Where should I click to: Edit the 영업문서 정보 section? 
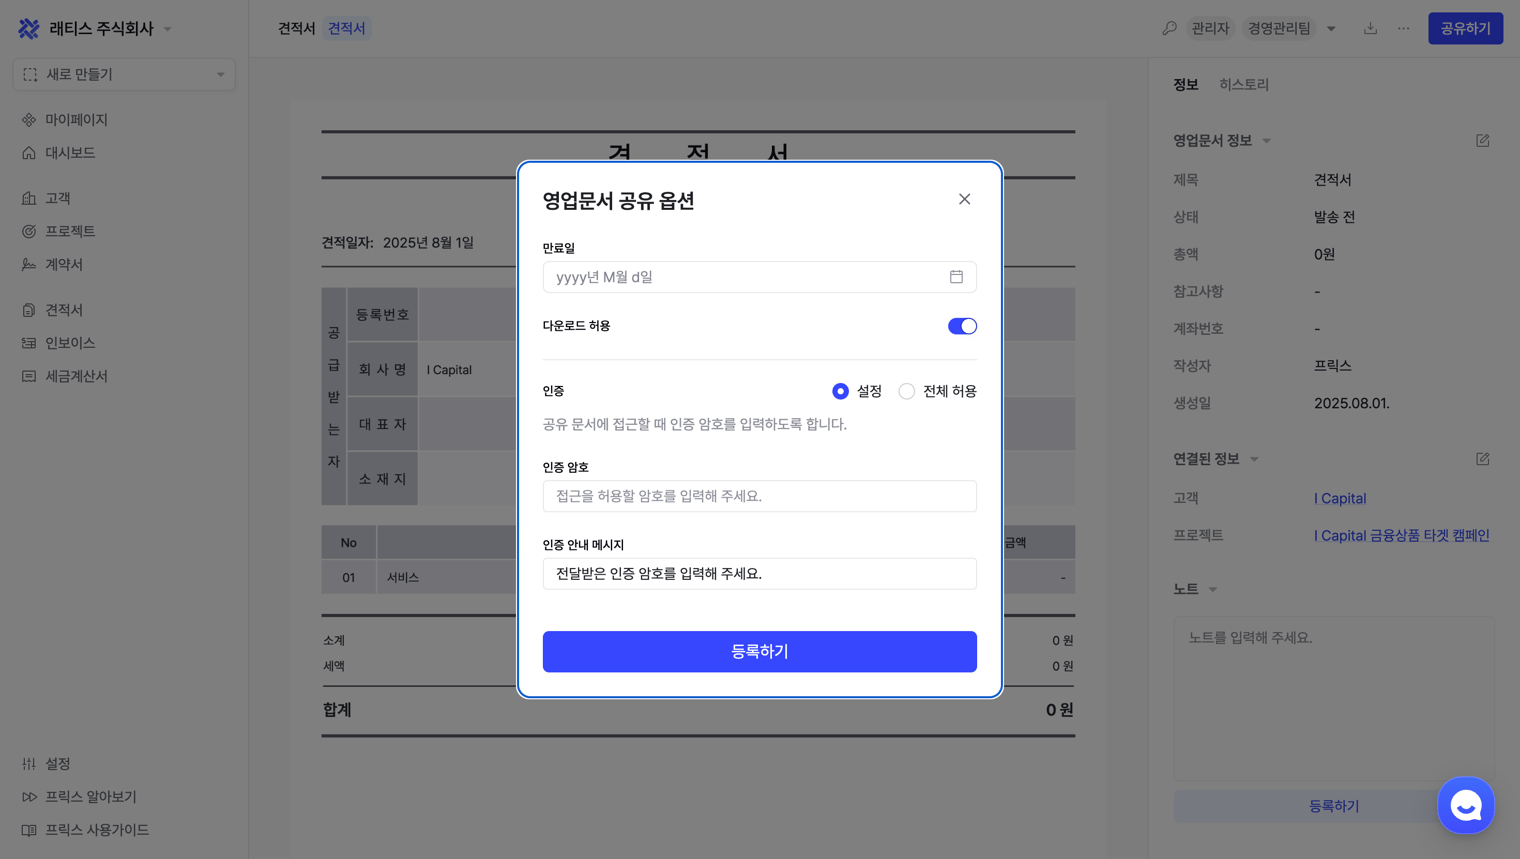click(x=1482, y=141)
